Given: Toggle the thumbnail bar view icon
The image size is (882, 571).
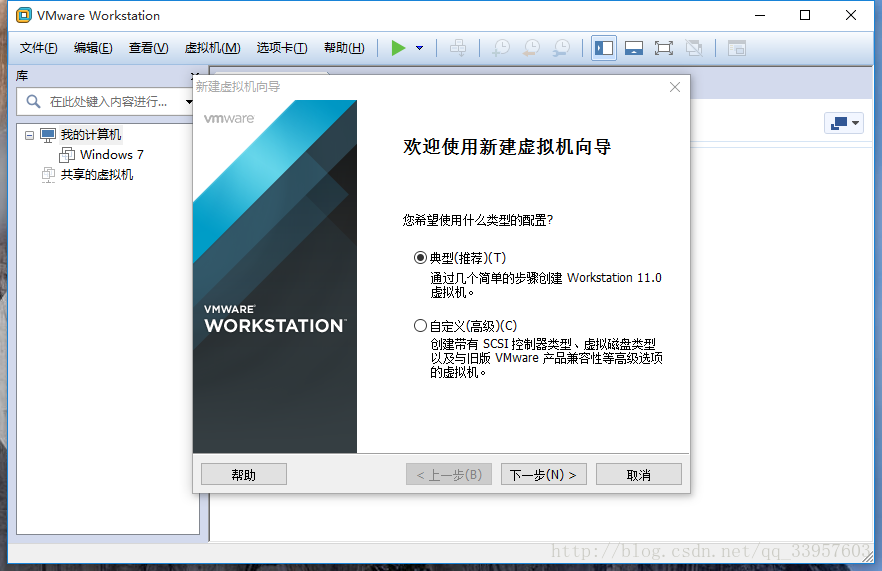Looking at the screenshot, I should click(634, 48).
